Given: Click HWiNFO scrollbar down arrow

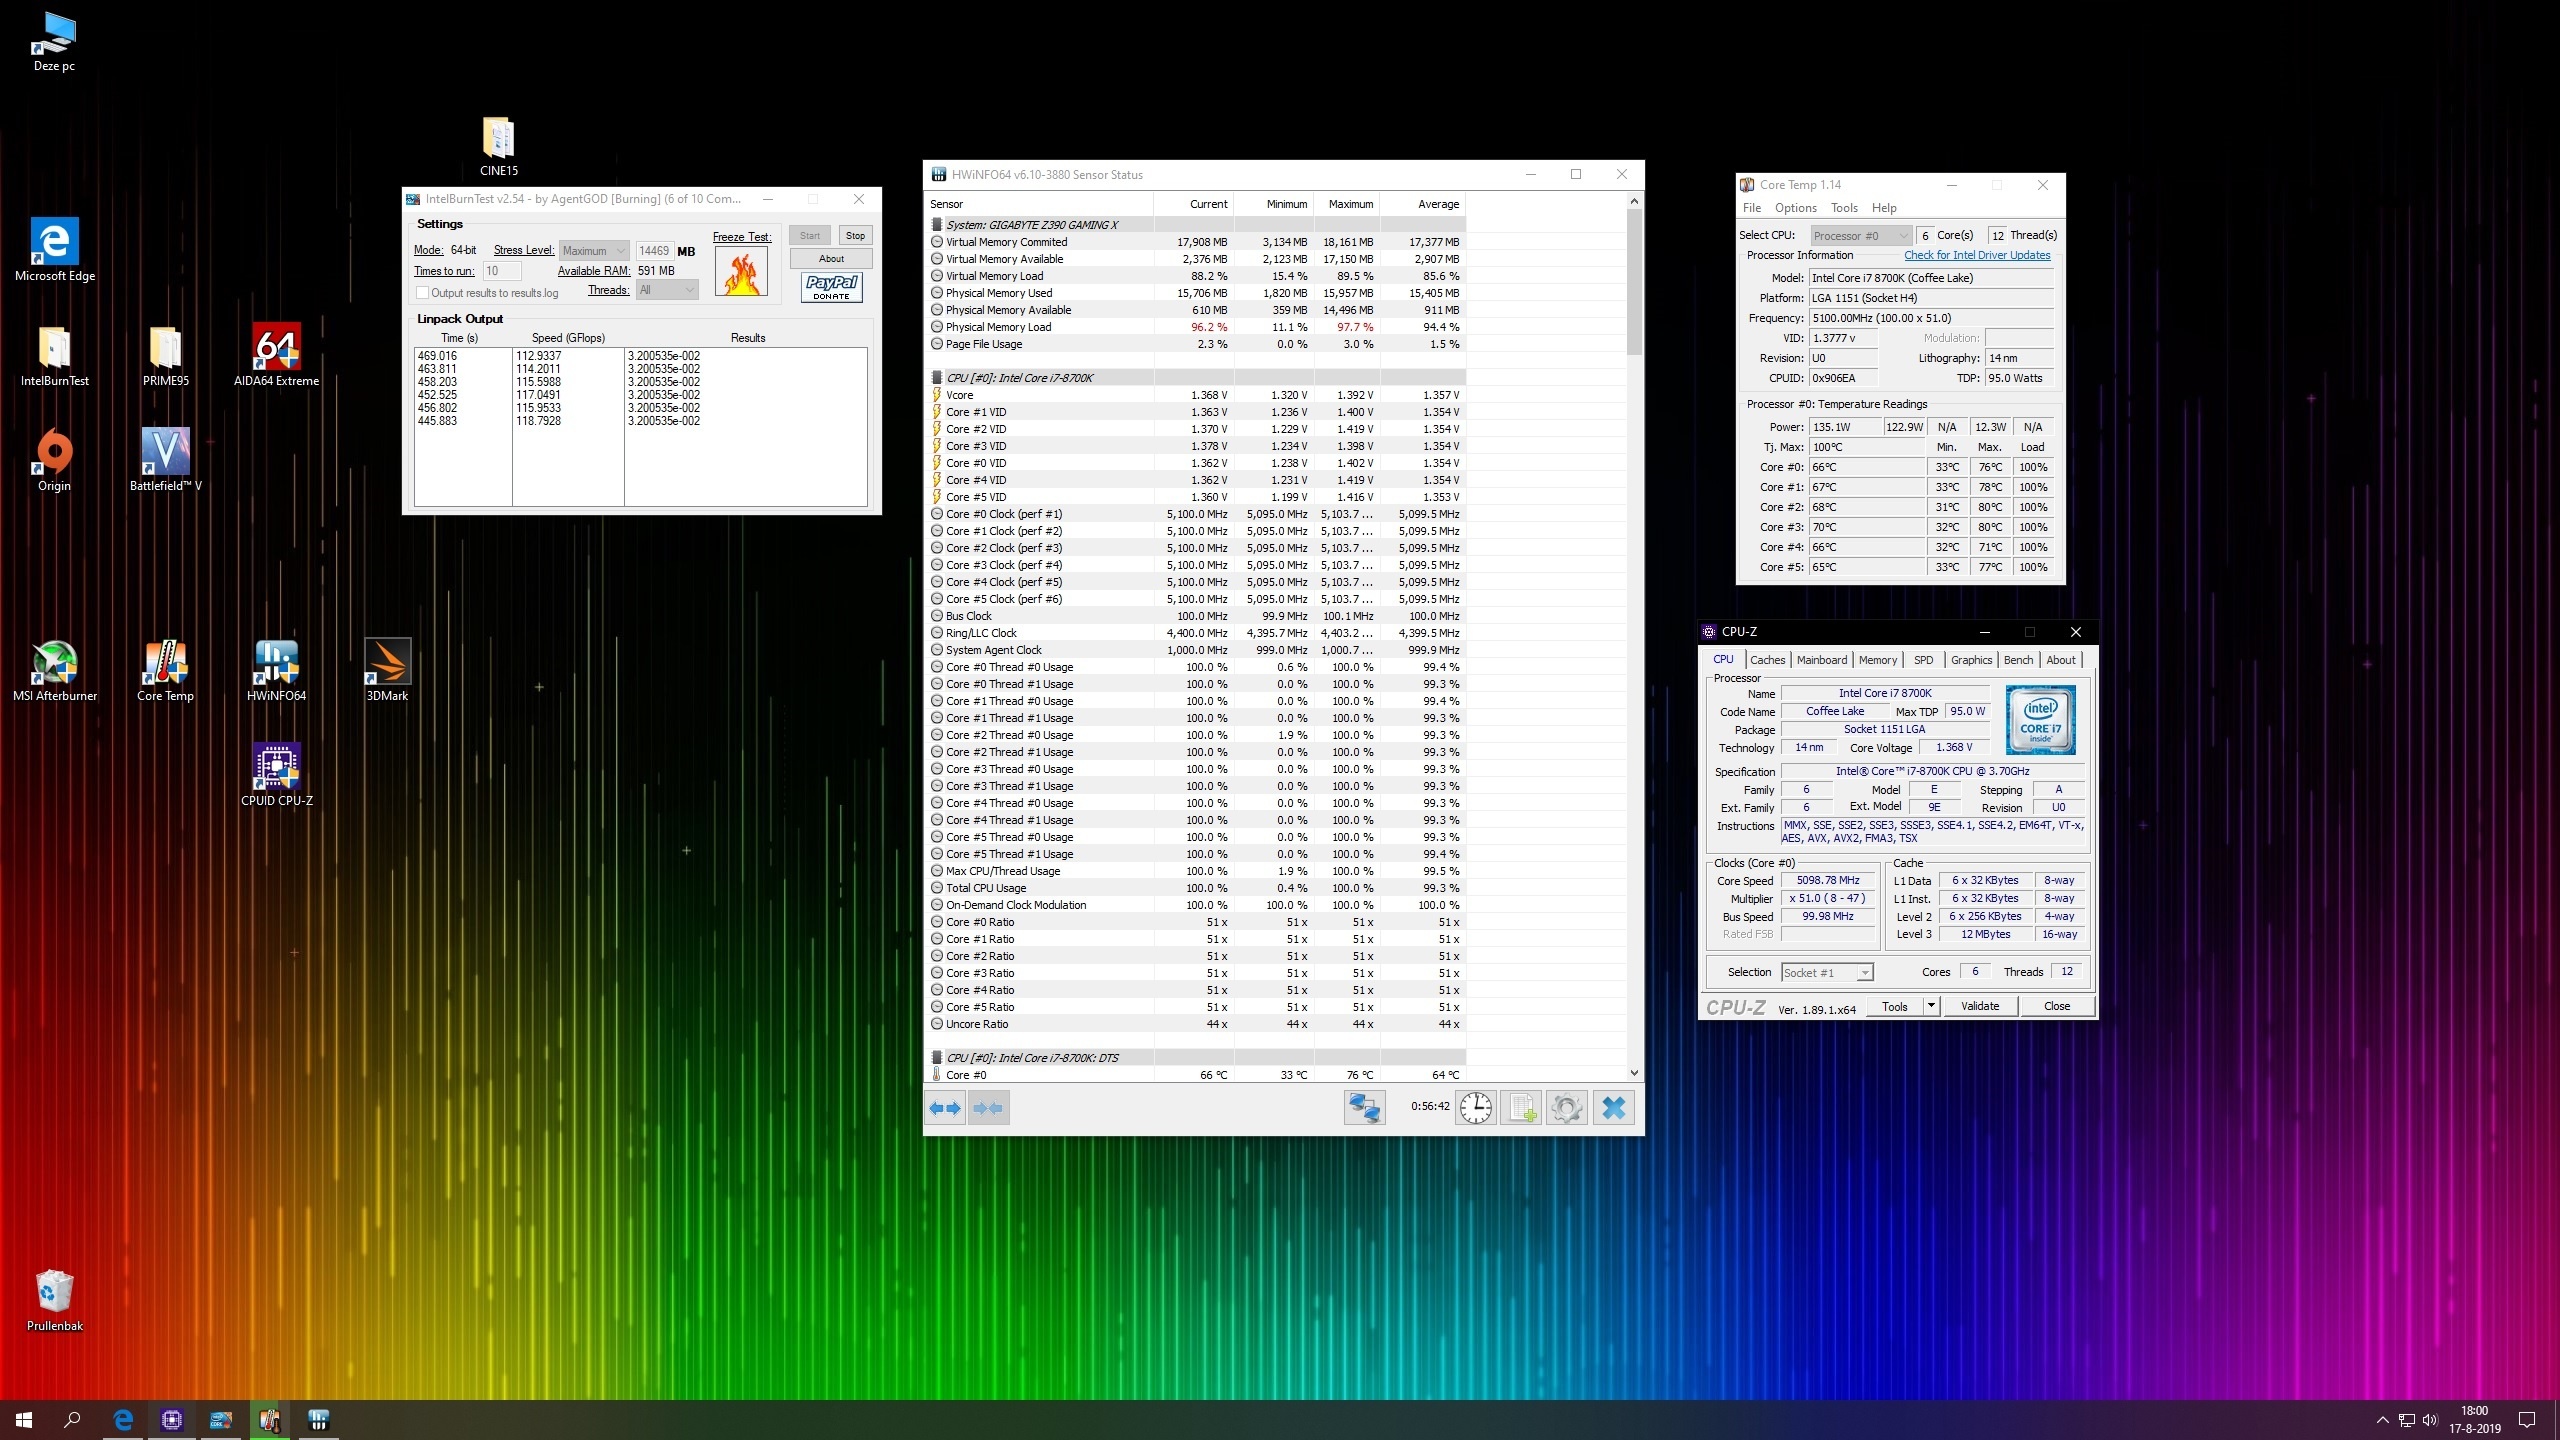Looking at the screenshot, I should (x=1635, y=1074).
